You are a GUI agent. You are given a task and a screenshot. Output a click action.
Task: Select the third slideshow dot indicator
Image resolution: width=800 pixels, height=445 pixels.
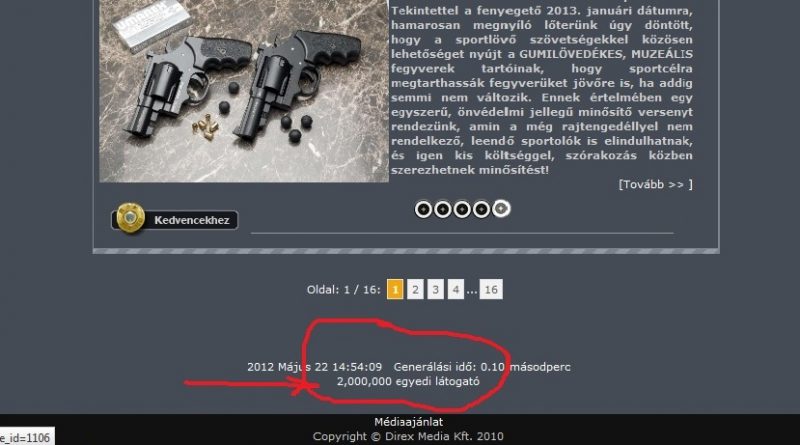coord(462,209)
